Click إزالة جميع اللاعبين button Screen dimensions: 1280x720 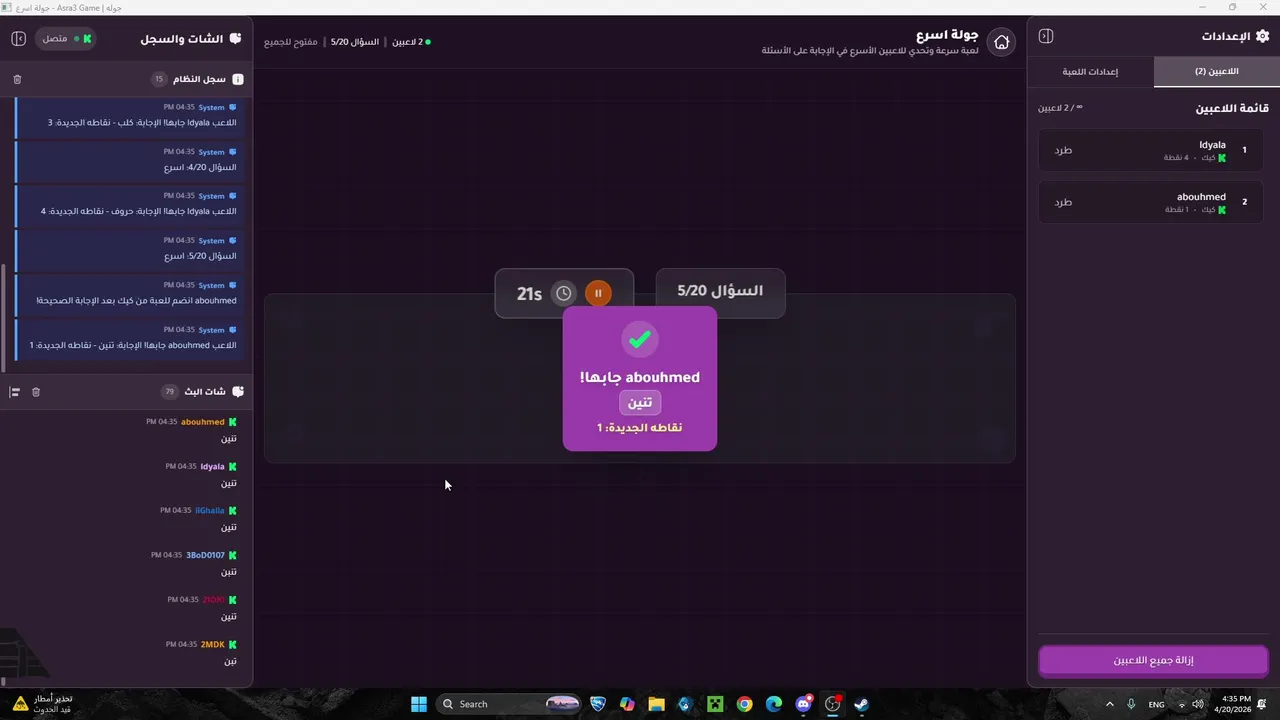point(1153,661)
